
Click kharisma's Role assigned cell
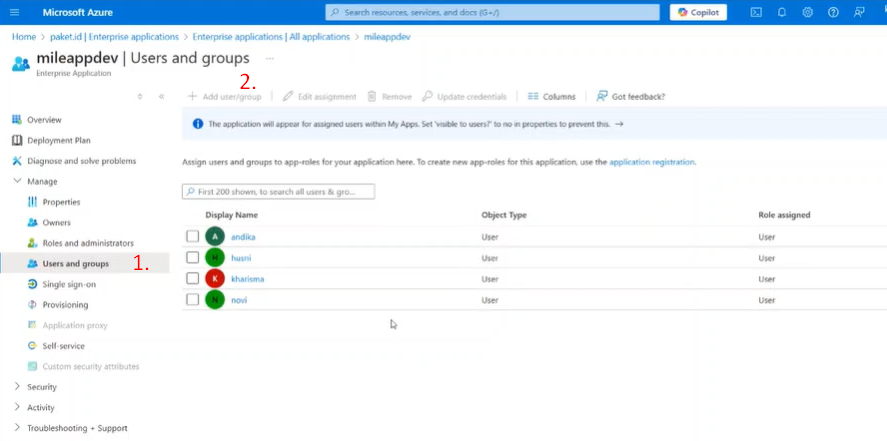767,279
